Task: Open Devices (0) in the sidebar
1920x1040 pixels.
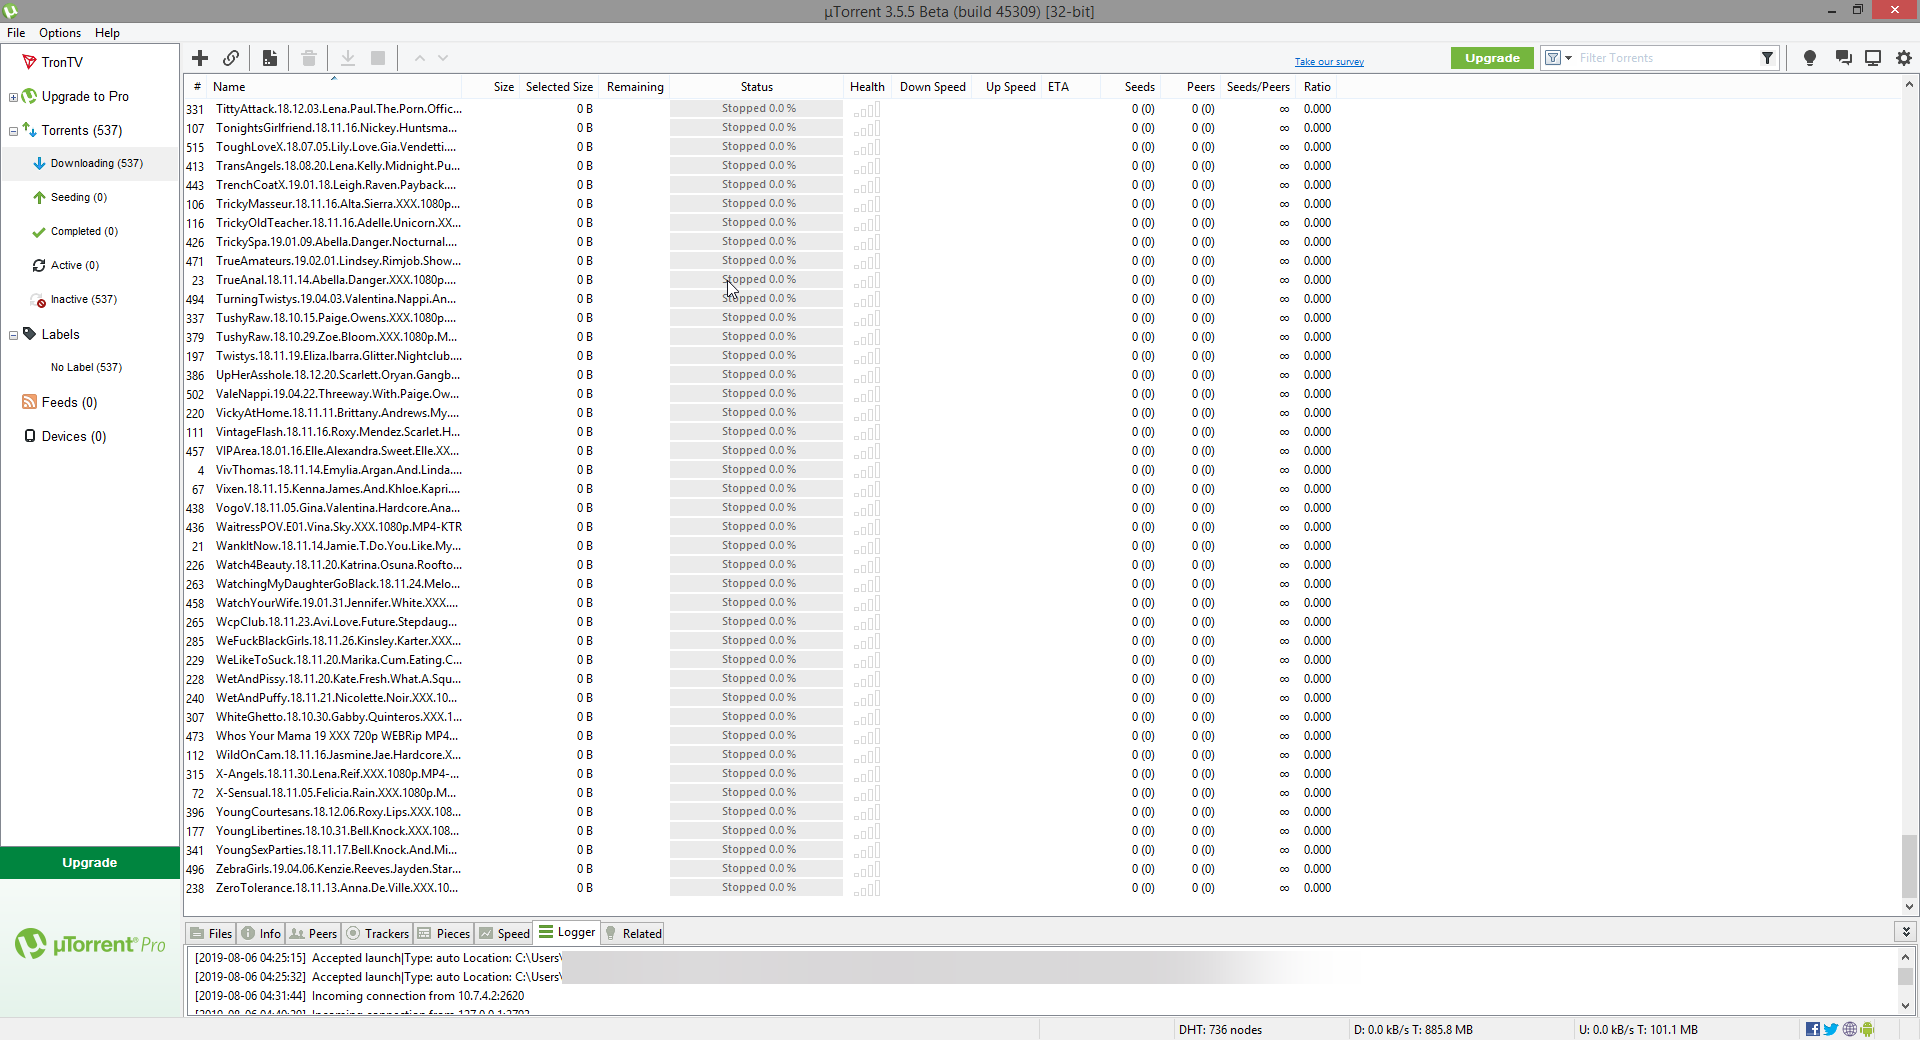Action: tap(73, 436)
